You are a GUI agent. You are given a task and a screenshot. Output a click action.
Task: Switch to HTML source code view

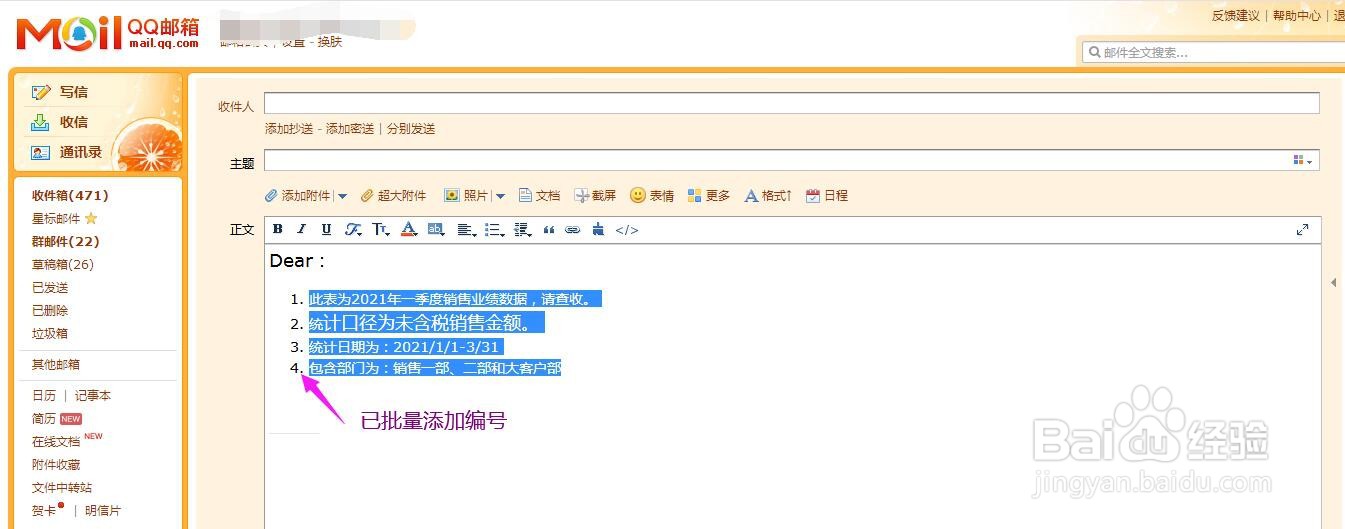[x=626, y=229]
